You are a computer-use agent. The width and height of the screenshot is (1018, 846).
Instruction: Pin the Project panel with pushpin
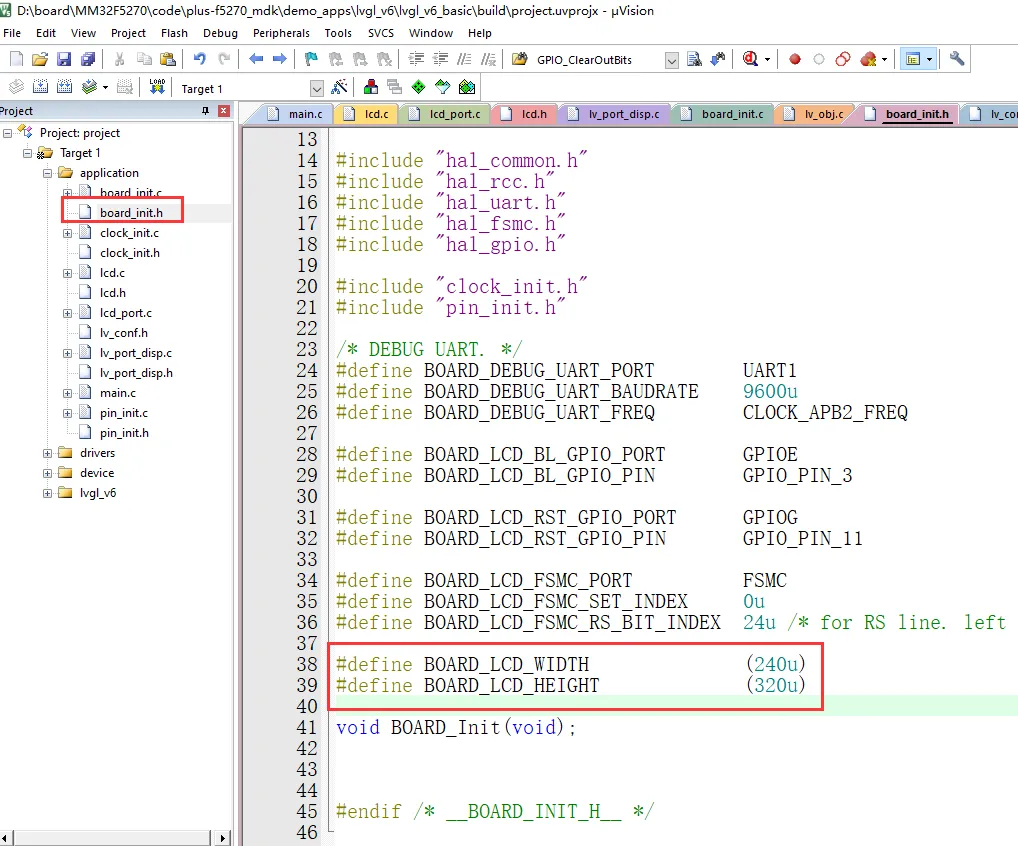click(x=206, y=111)
